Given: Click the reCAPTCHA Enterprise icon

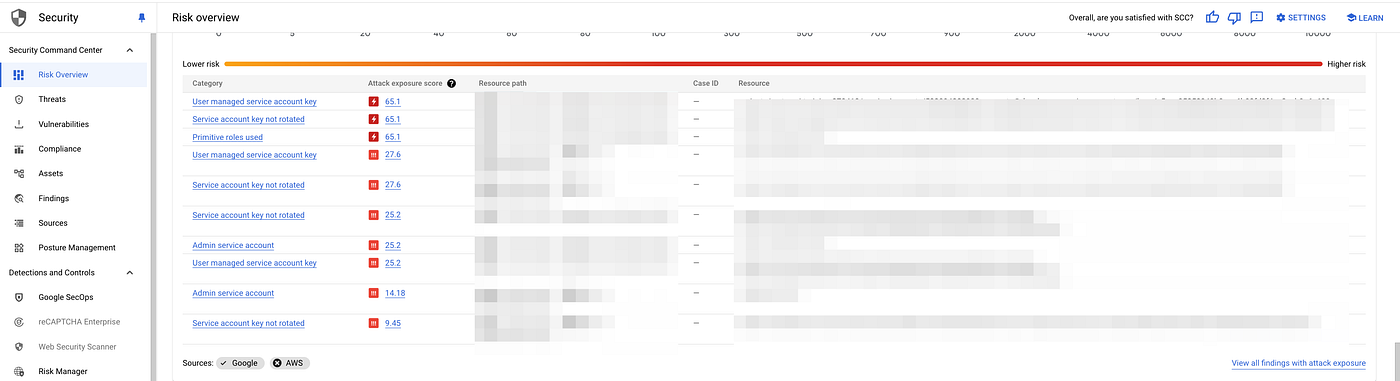Looking at the screenshot, I should pos(19,321).
